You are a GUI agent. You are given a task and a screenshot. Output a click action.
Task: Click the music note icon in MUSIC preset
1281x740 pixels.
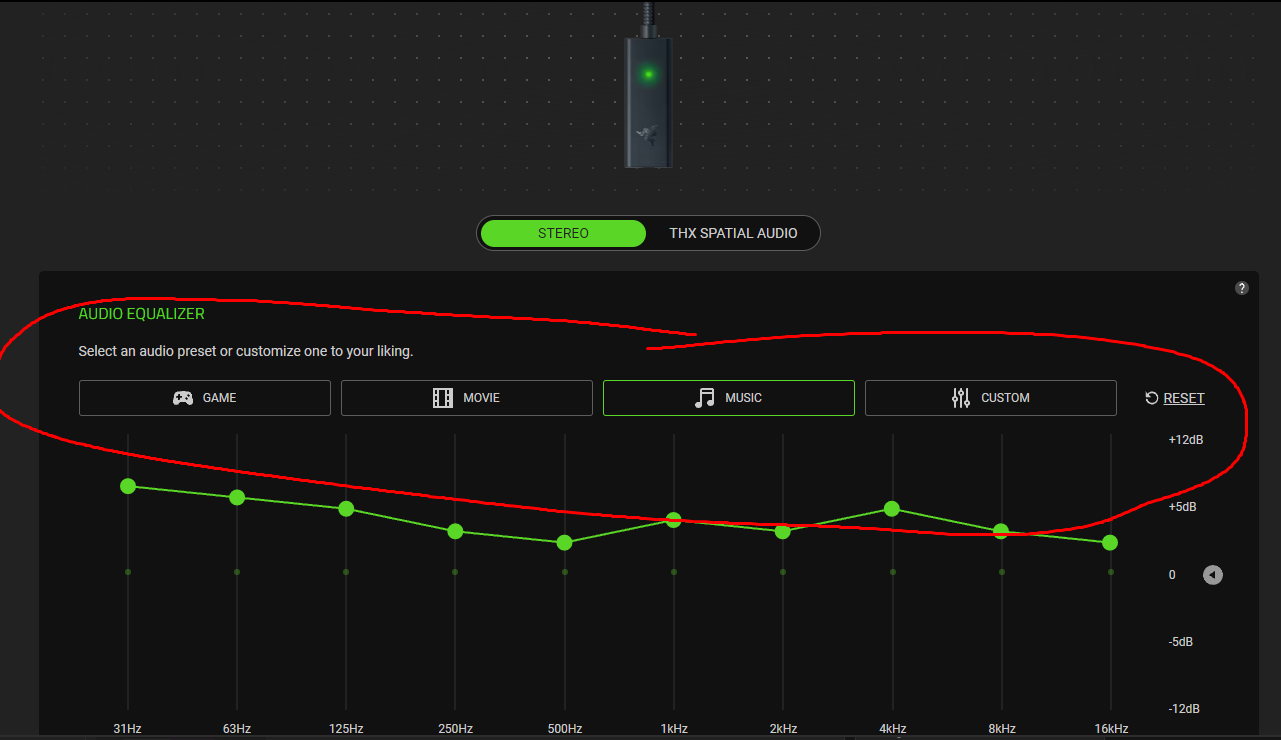[705, 398]
